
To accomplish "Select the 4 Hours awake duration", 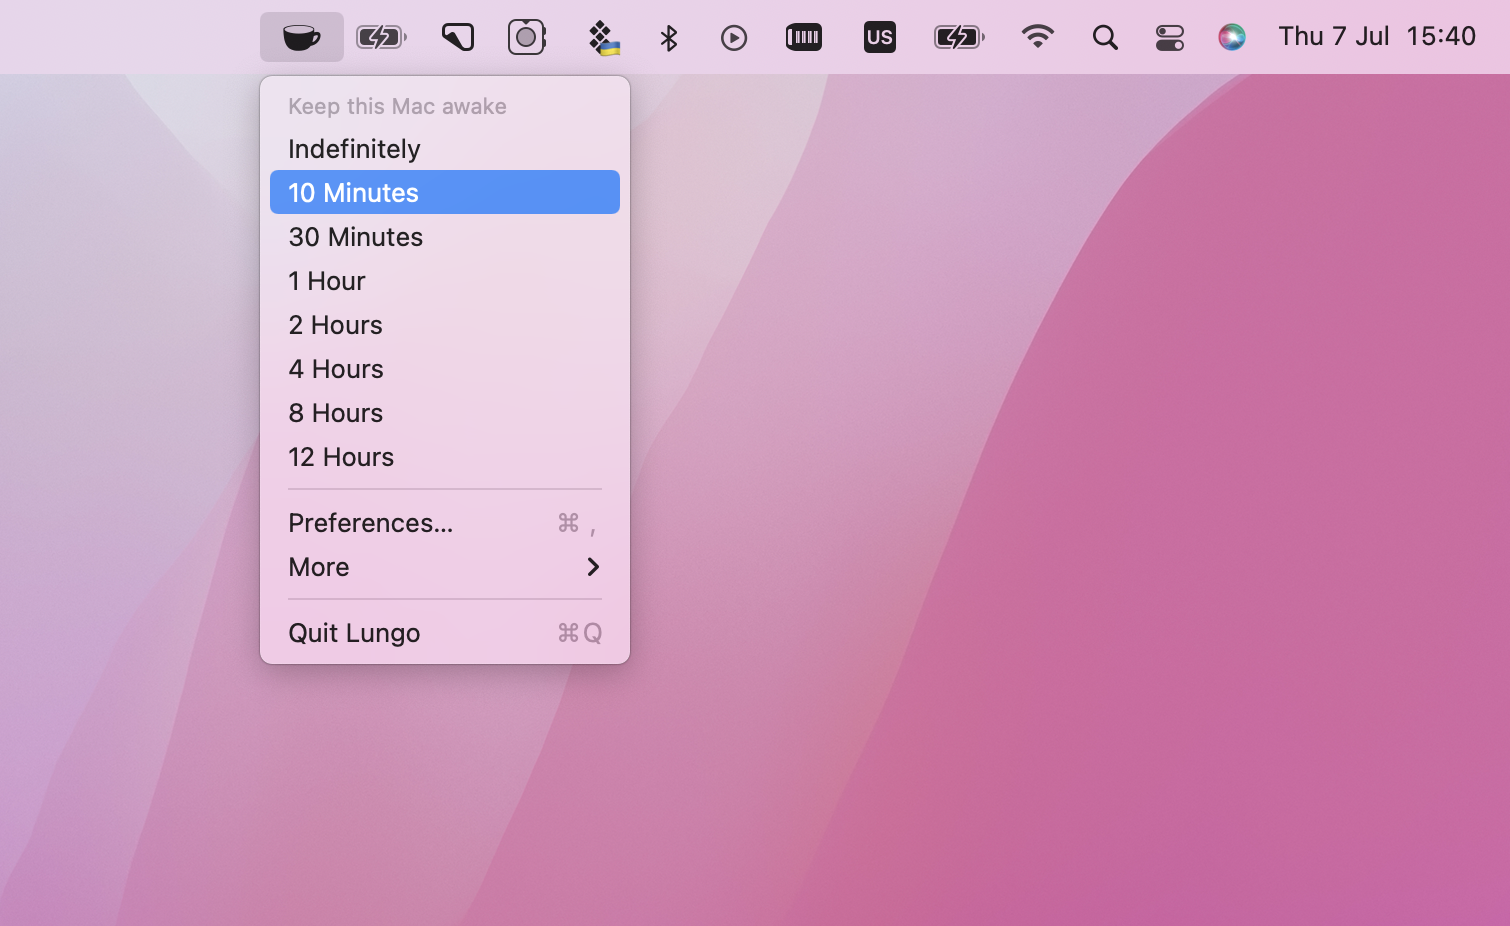I will [335, 368].
